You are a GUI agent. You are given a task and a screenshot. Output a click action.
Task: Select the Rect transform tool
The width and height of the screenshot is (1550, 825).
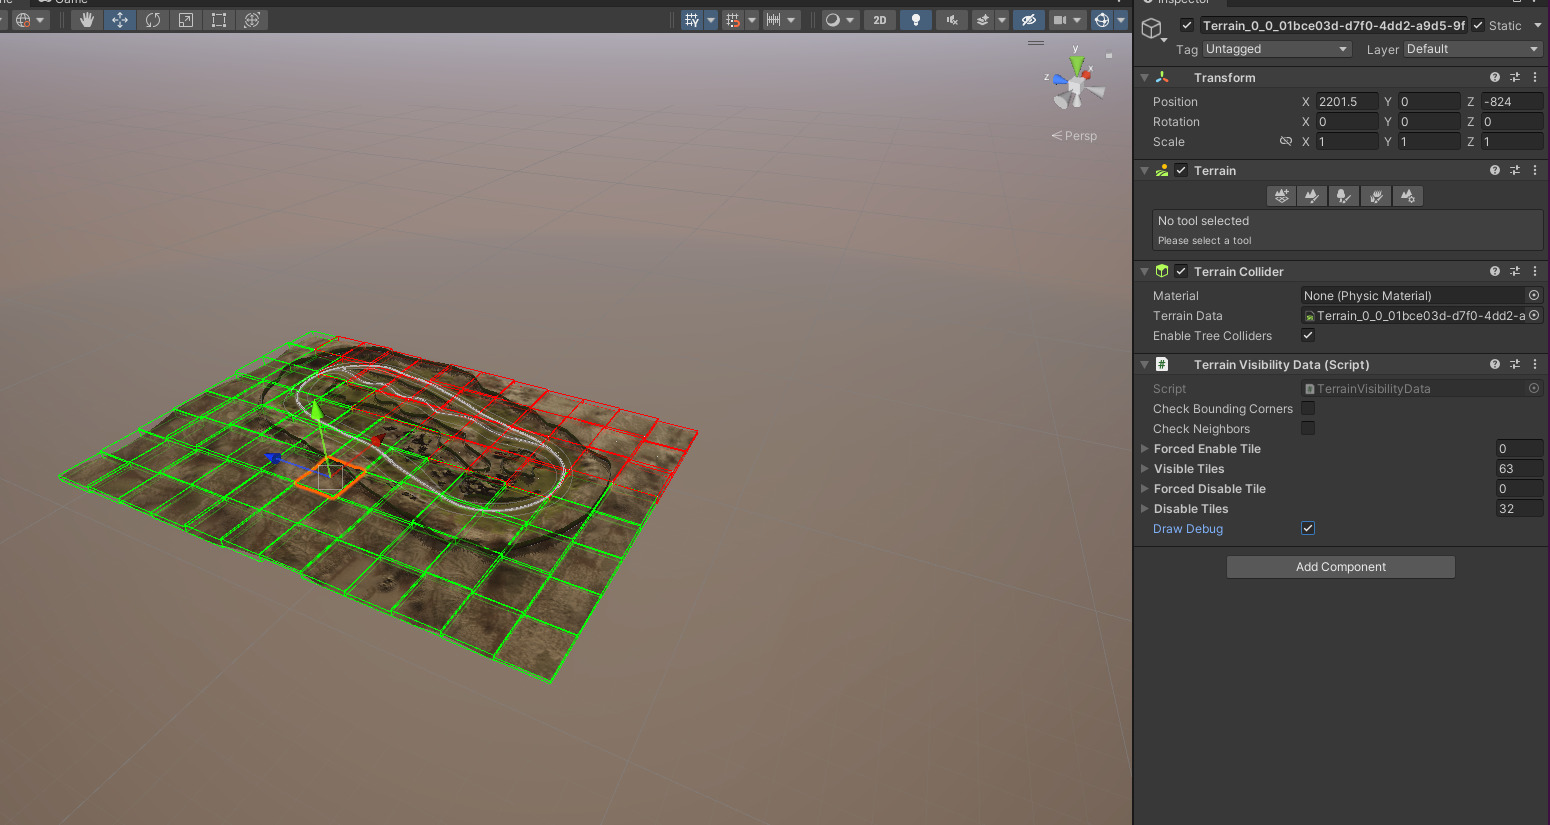click(219, 20)
